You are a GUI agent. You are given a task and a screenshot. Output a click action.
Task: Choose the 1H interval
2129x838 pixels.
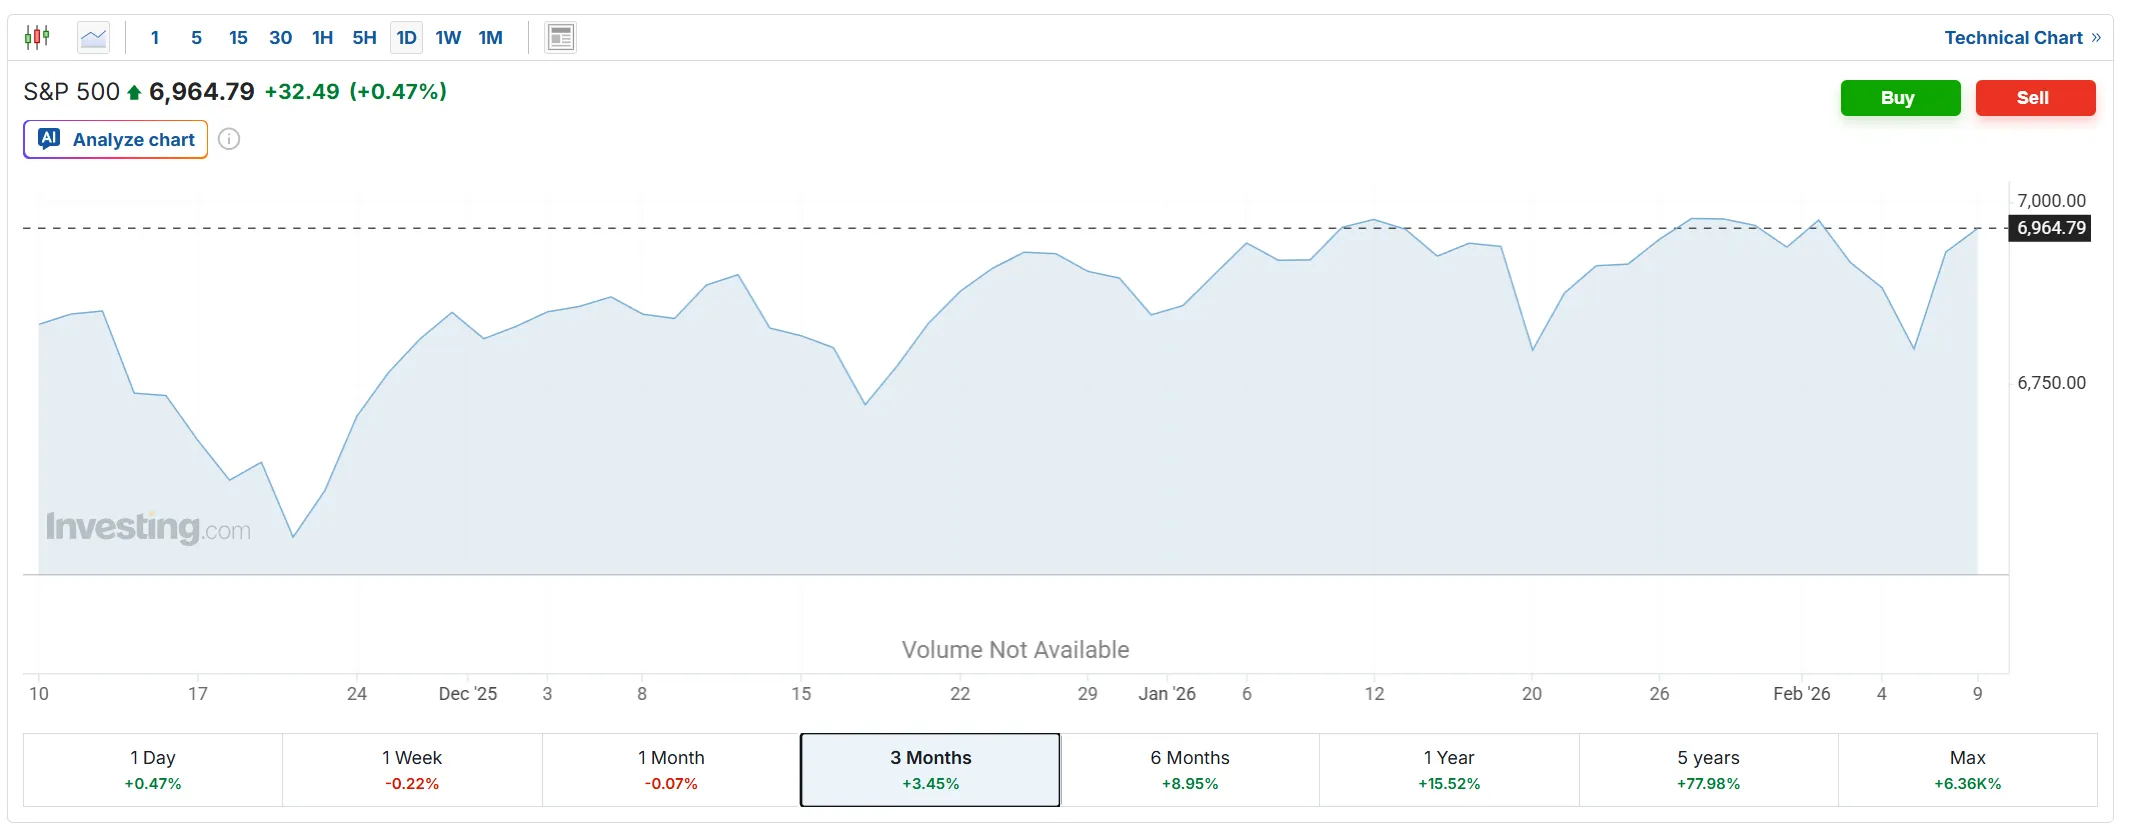click(x=322, y=38)
